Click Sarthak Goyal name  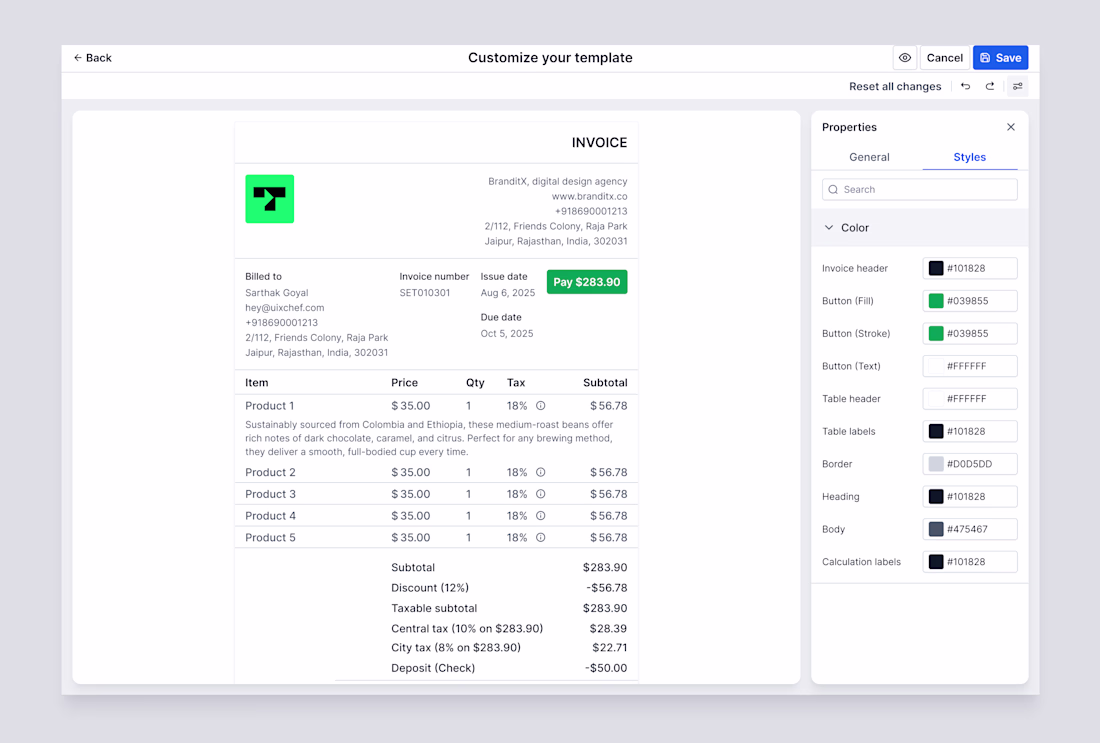coord(276,293)
